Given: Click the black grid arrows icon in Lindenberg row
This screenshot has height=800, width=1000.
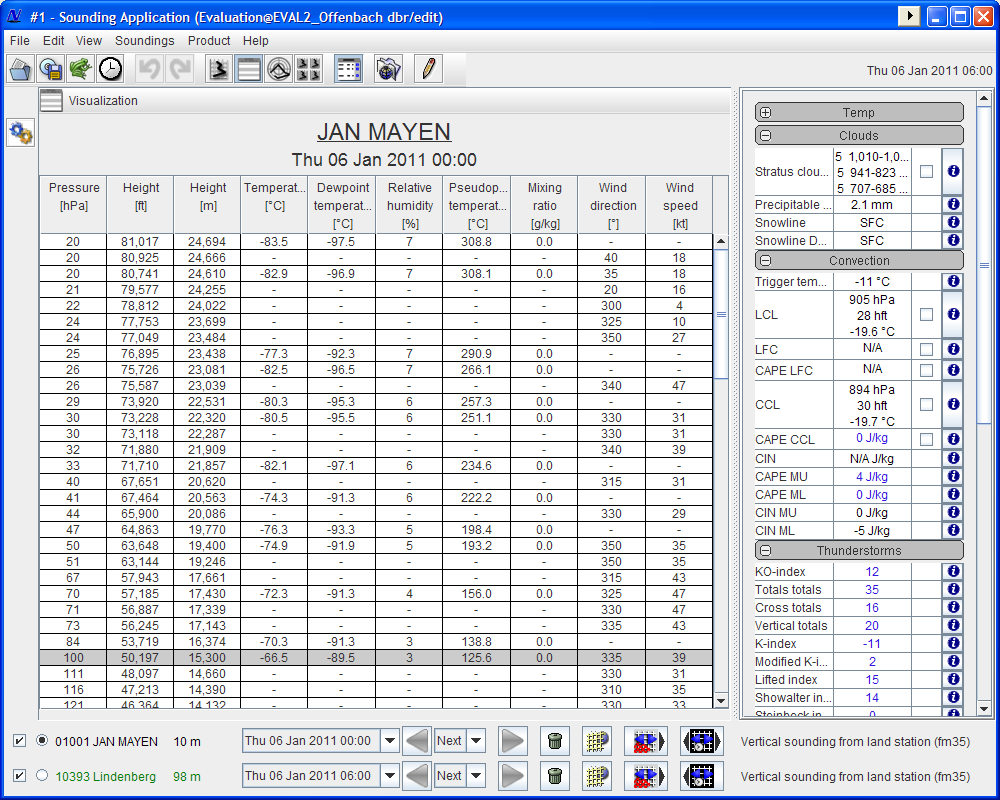Looking at the screenshot, I should (702, 776).
